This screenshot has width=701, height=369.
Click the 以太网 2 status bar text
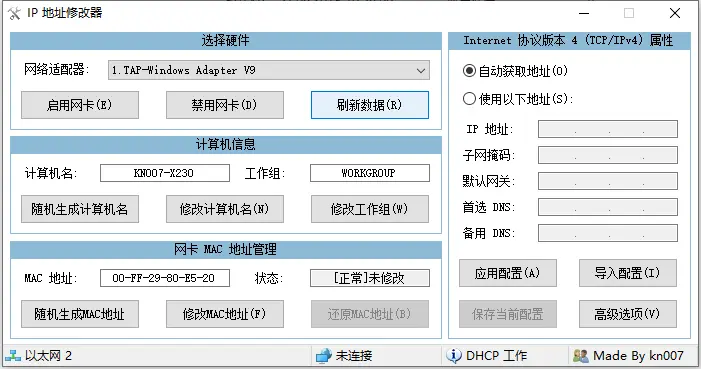[48, 356]
